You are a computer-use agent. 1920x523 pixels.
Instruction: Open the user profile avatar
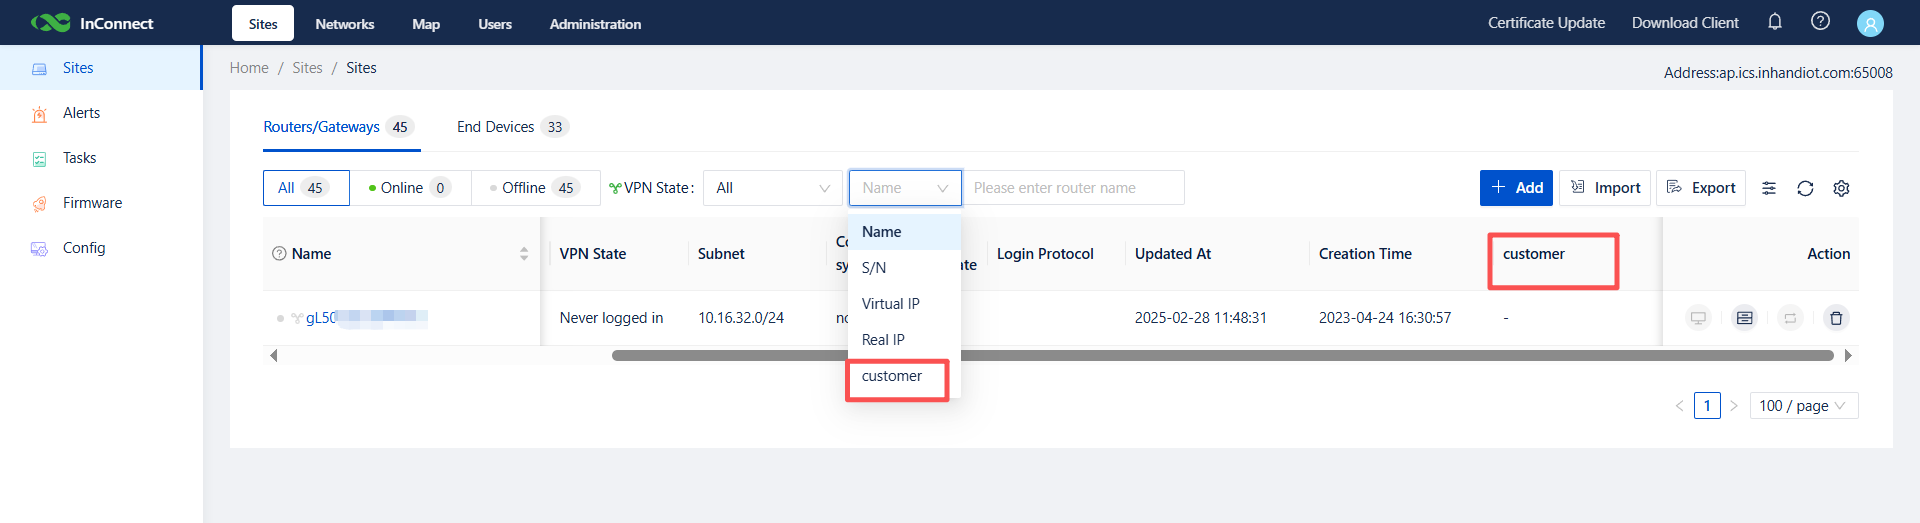1870,23
